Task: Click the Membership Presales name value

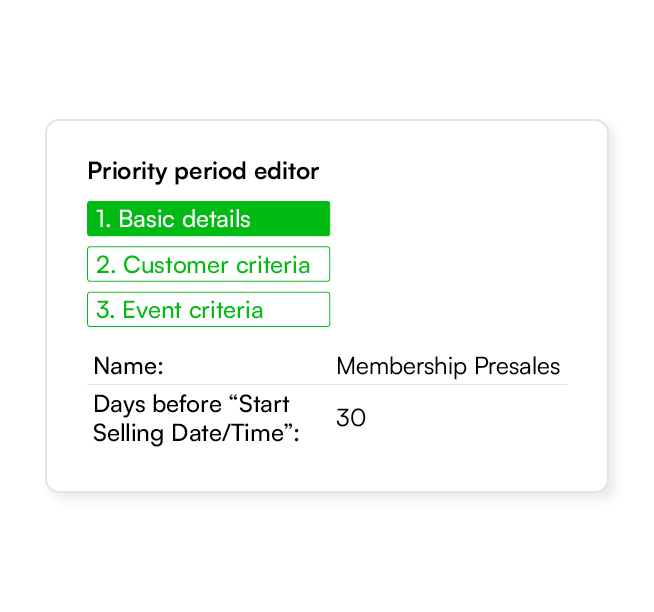Action: [x=448, y=366]
